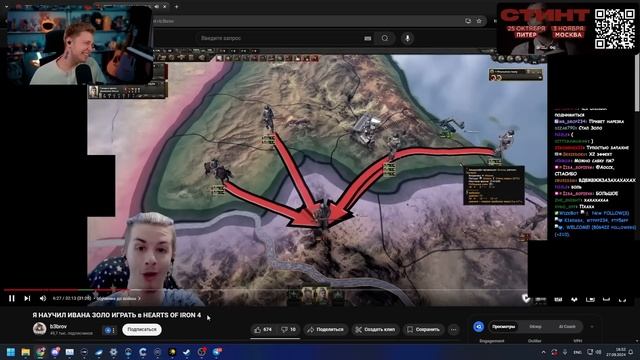Switch to theater mode
The width and height of the screenshot is (640, 360).
(606, 299)
